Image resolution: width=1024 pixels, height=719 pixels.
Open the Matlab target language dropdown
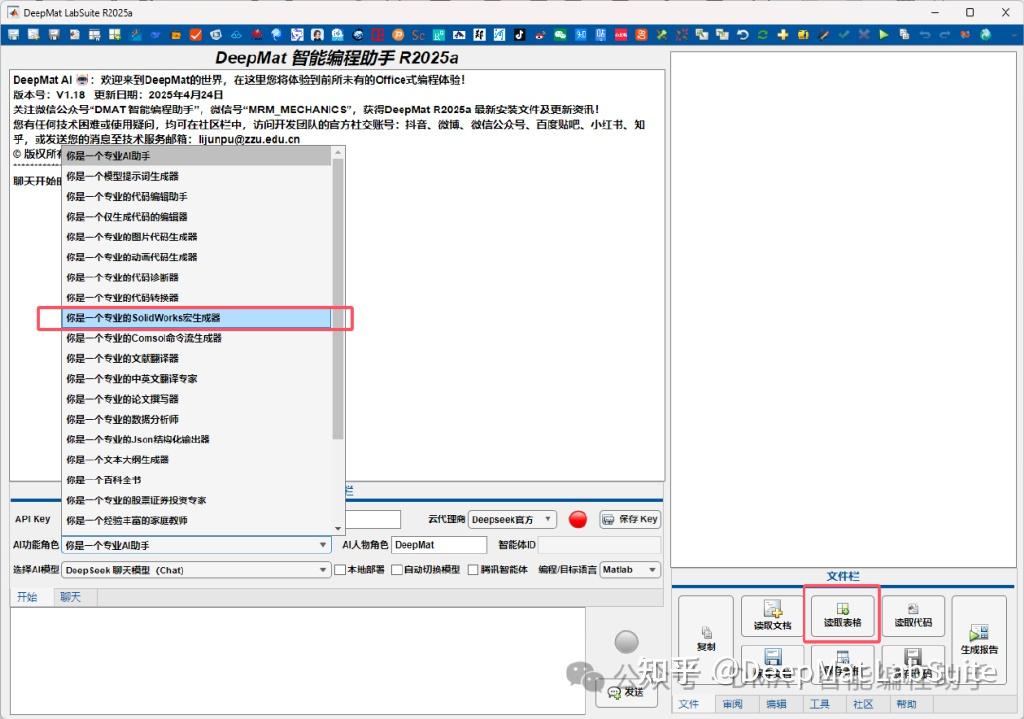click(x=630, y=569)
